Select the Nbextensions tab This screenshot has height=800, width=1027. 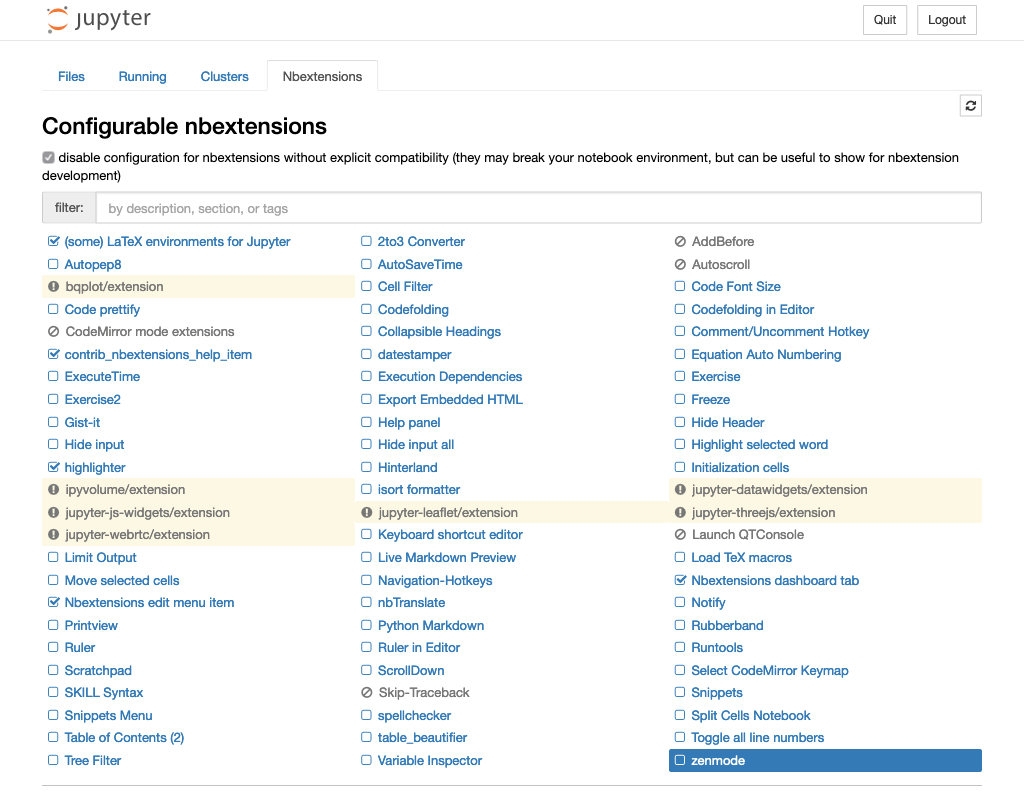pyautogui.click(x=322, y=77)
